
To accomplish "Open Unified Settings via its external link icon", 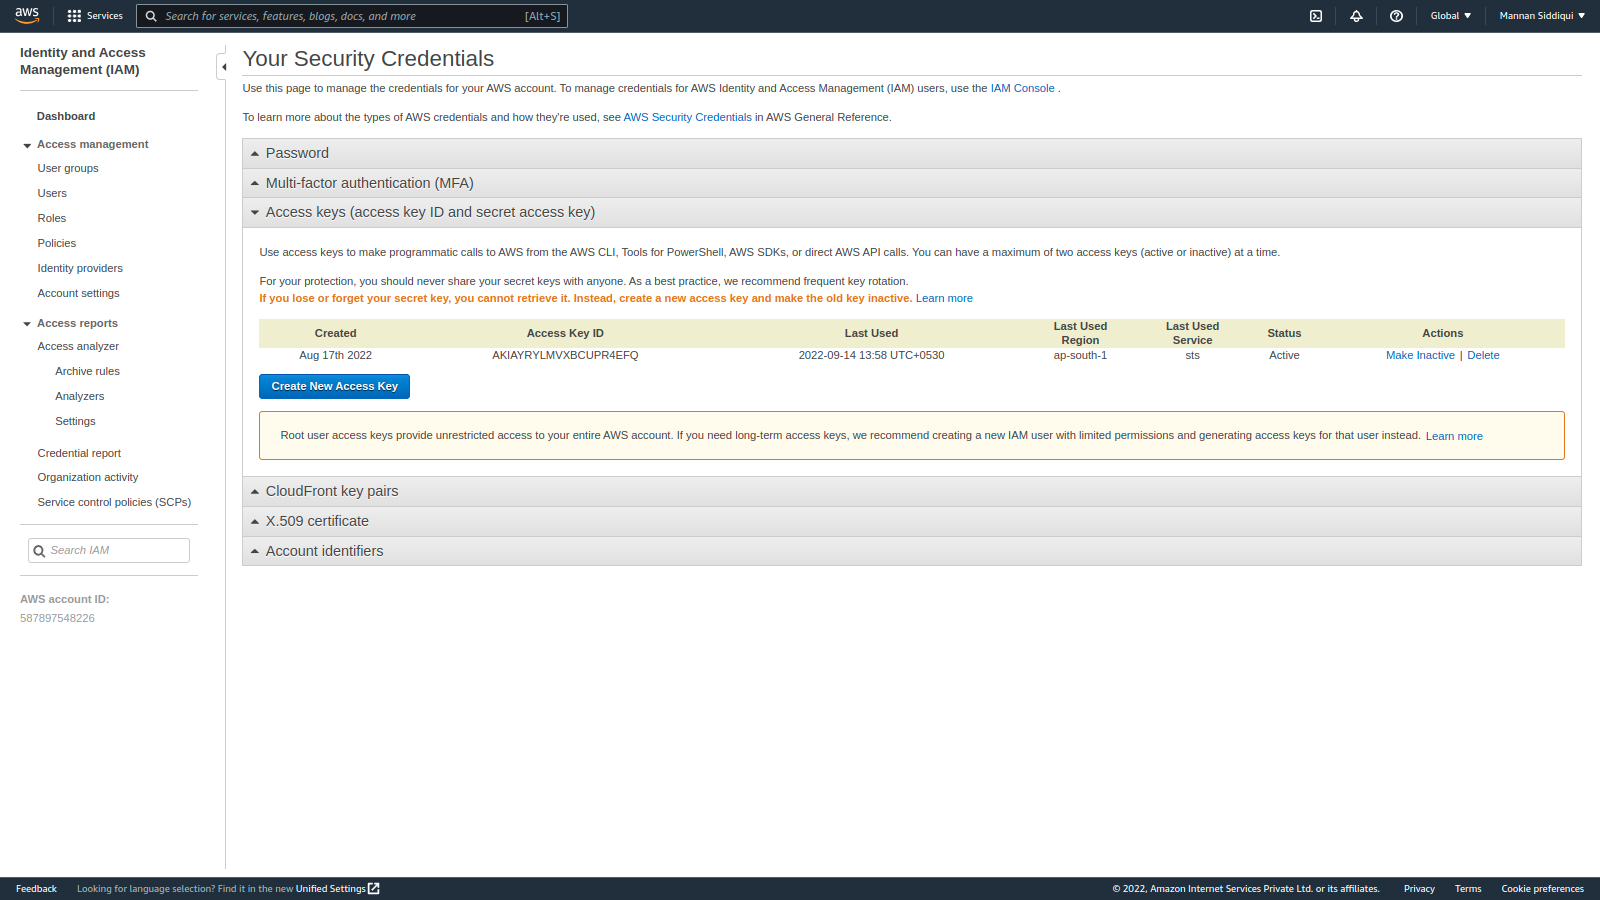I will click(x=372, y=888).
